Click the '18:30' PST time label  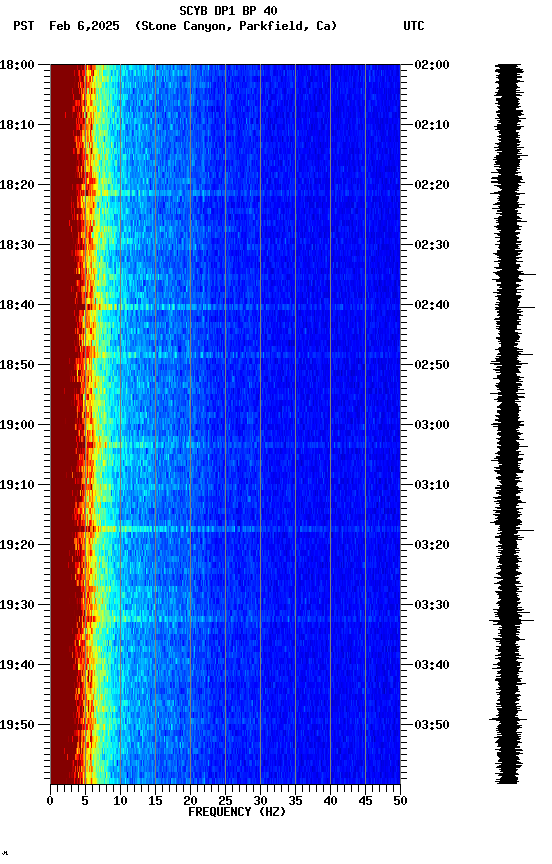point(17,245)
